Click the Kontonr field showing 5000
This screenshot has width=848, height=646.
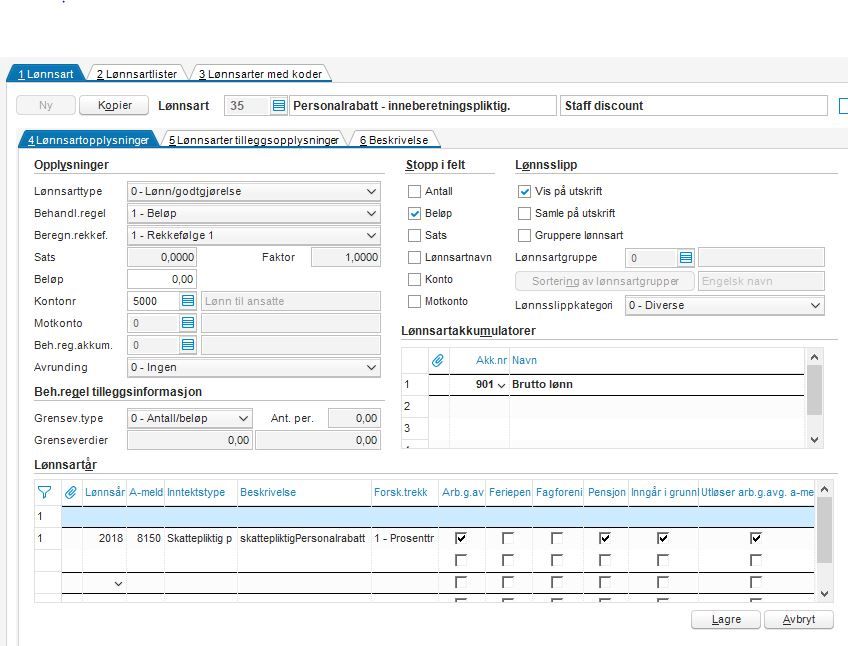[154, 301]
